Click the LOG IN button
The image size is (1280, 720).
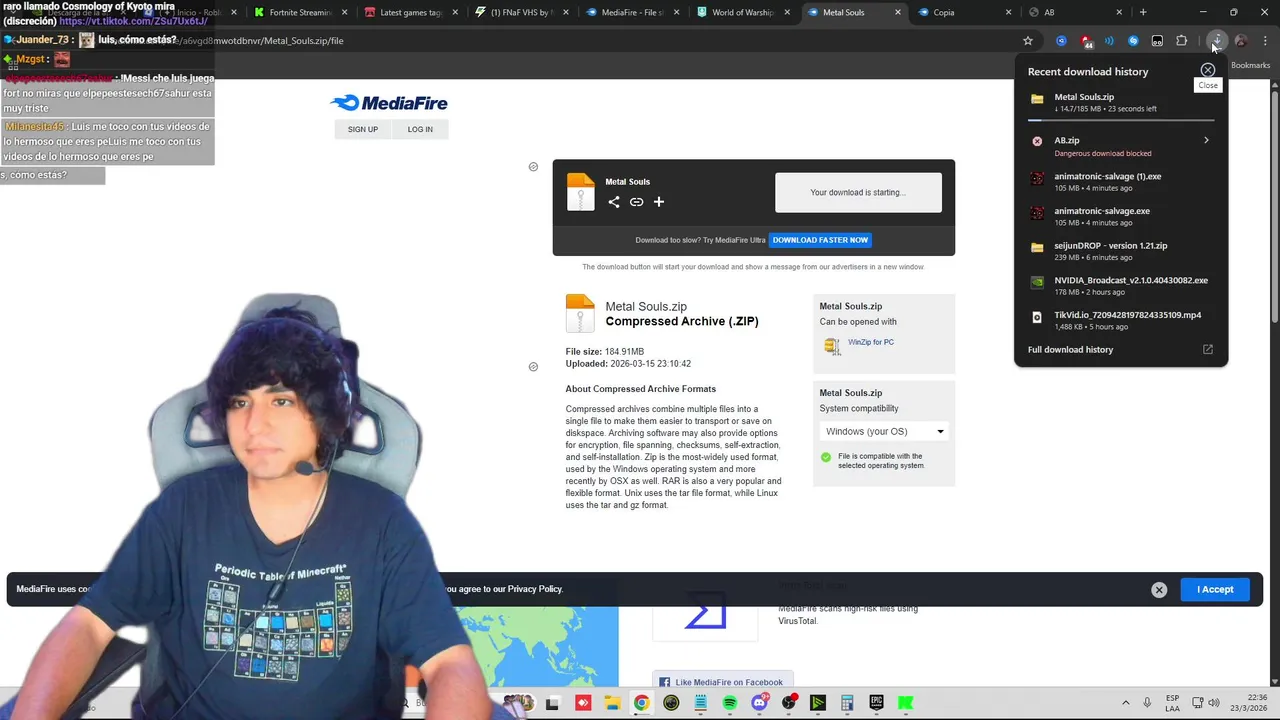click(420, 129)
